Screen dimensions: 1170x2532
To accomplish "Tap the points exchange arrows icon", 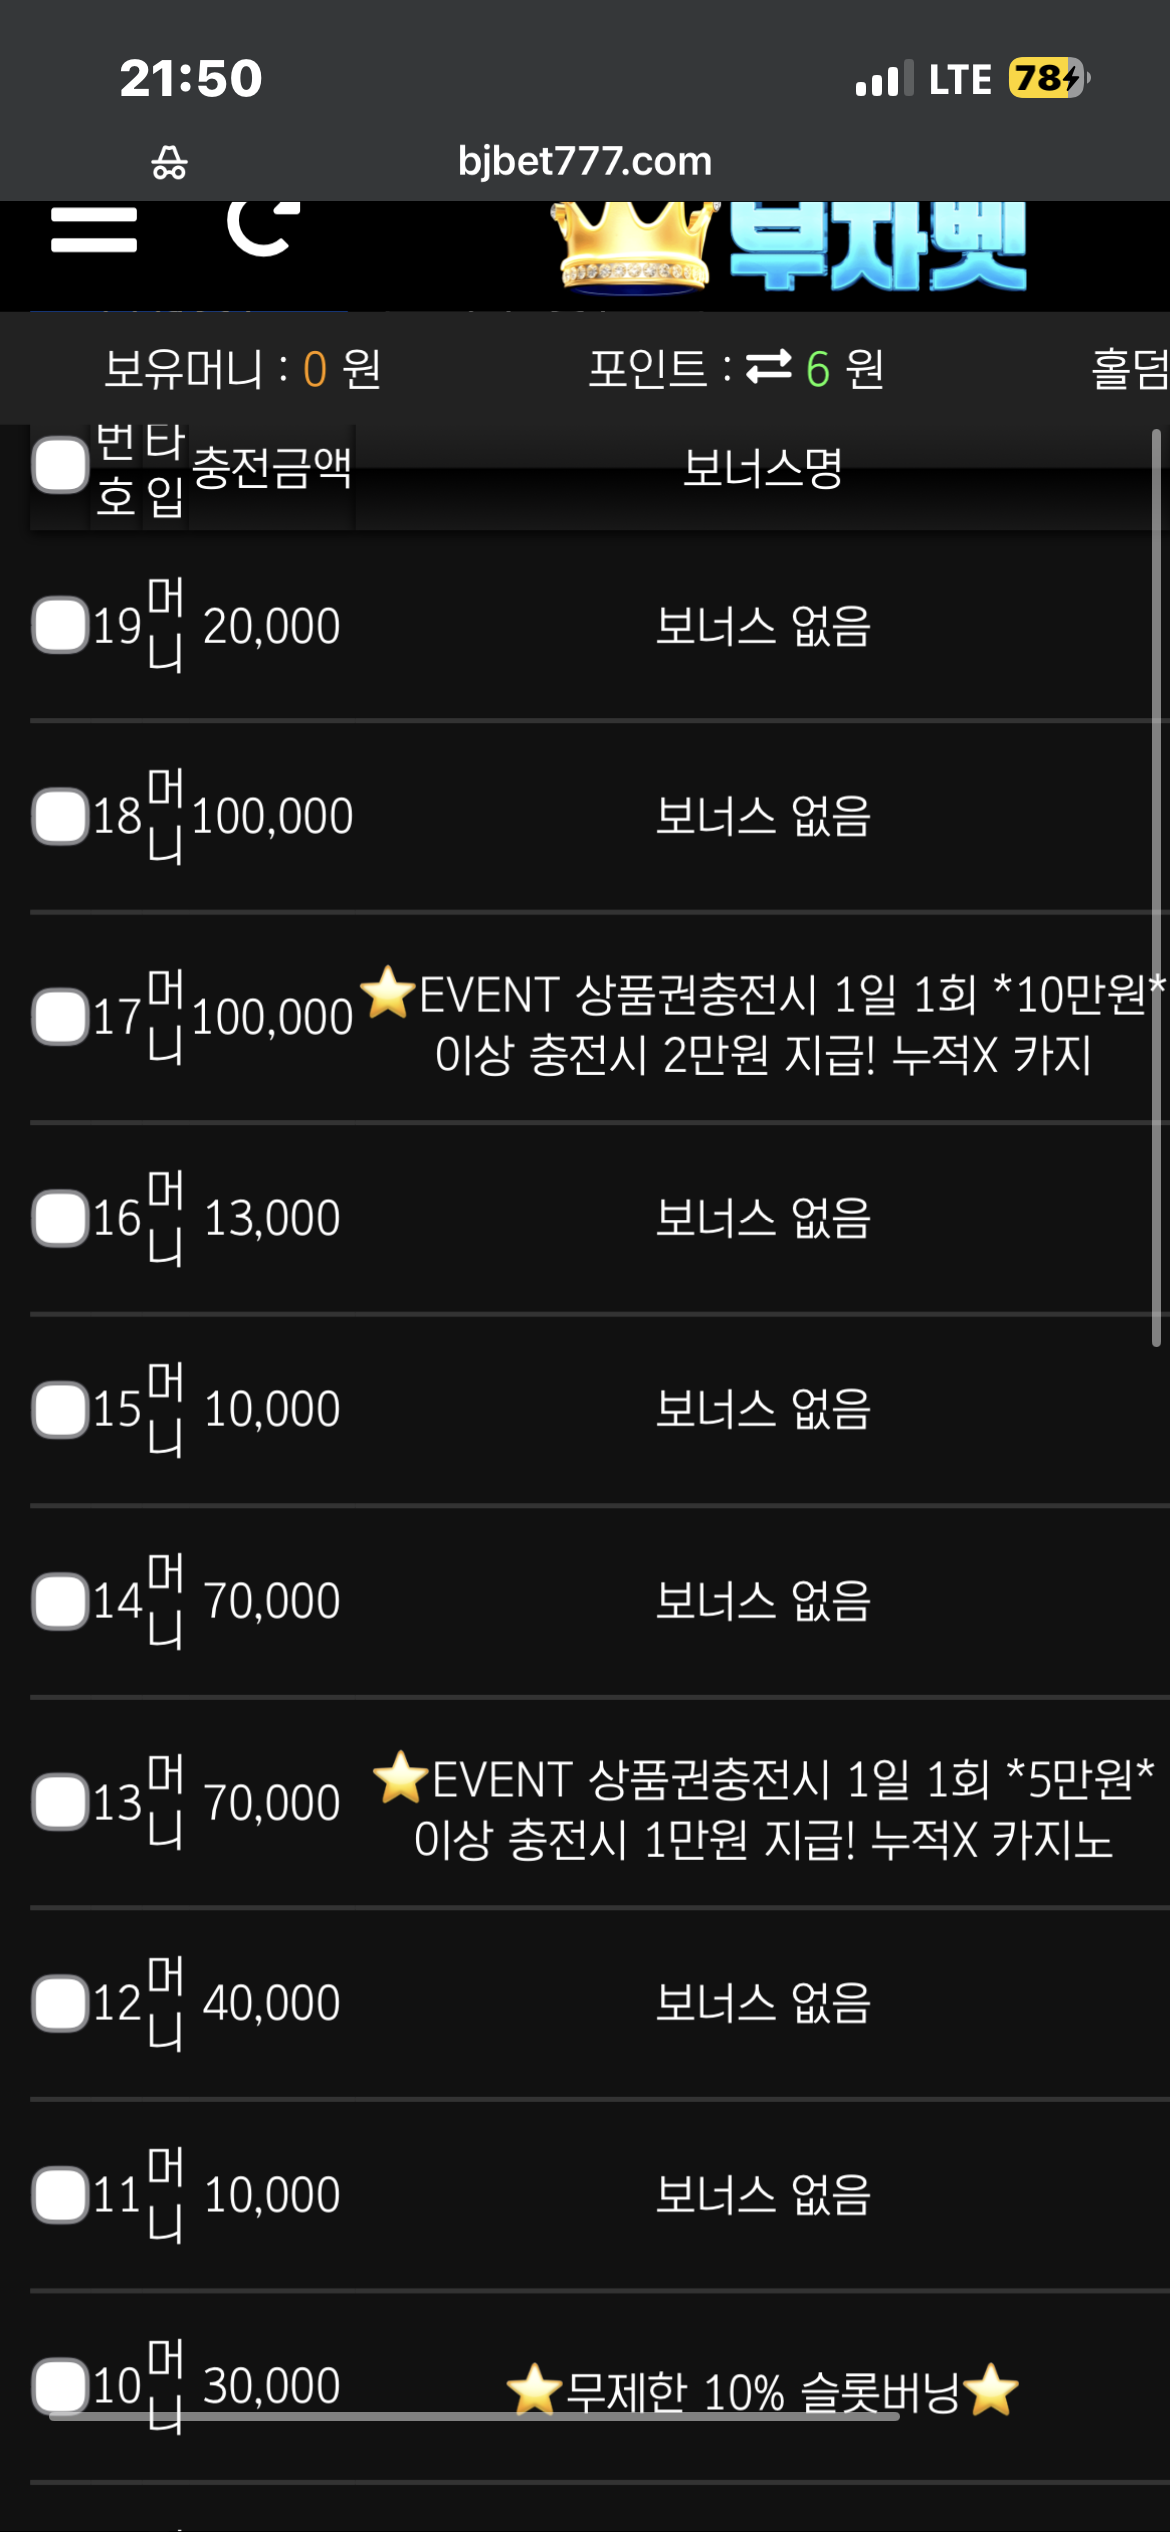I will (x=769, y=367).
